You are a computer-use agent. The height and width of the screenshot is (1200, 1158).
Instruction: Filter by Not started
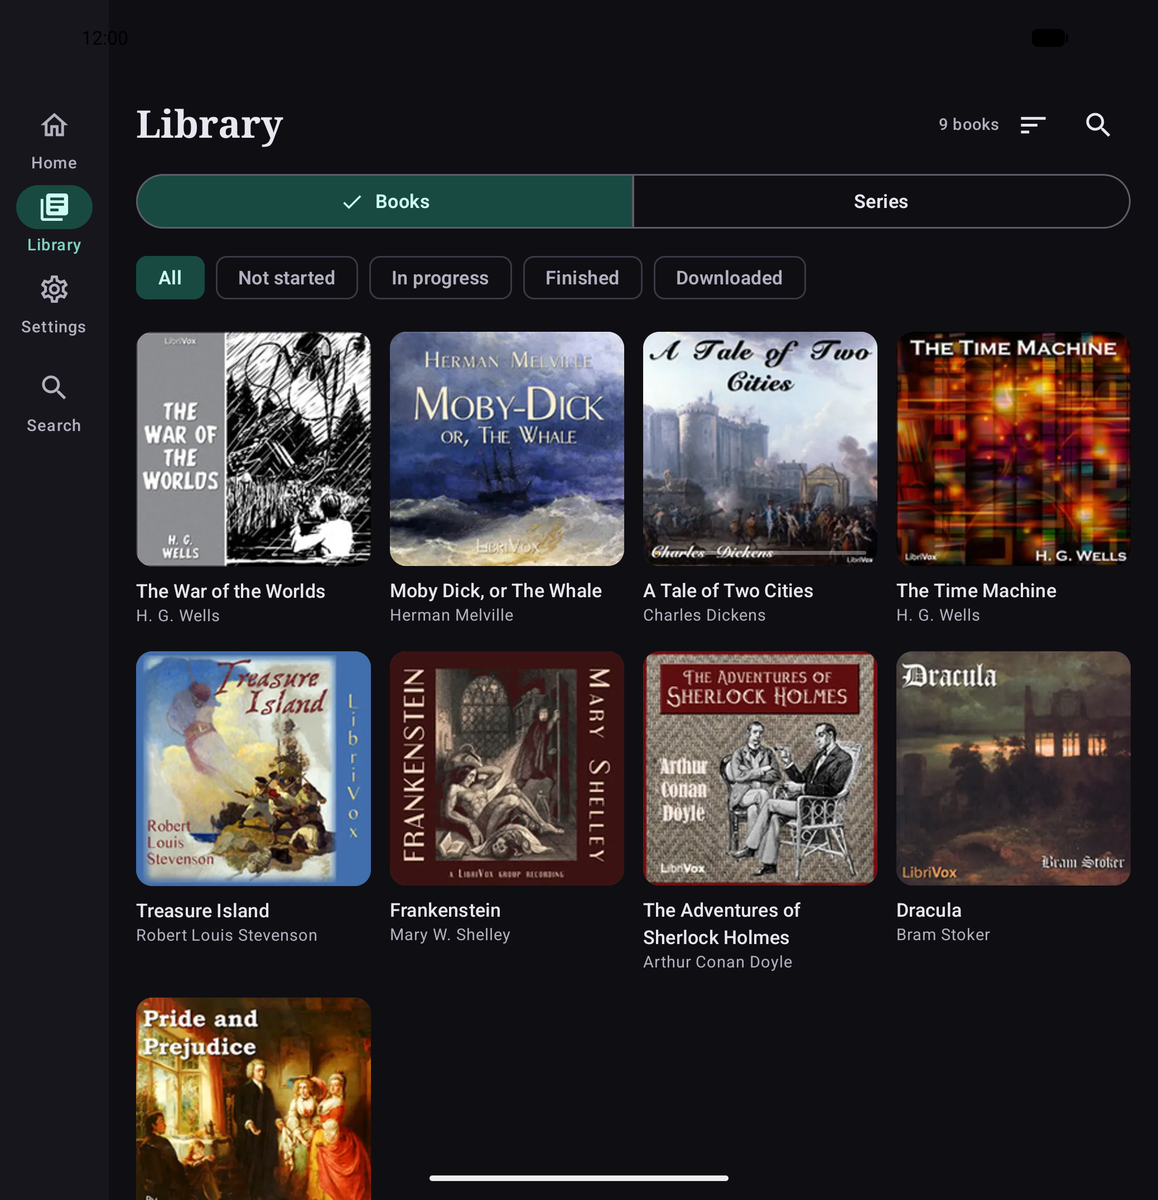[287, 278]
